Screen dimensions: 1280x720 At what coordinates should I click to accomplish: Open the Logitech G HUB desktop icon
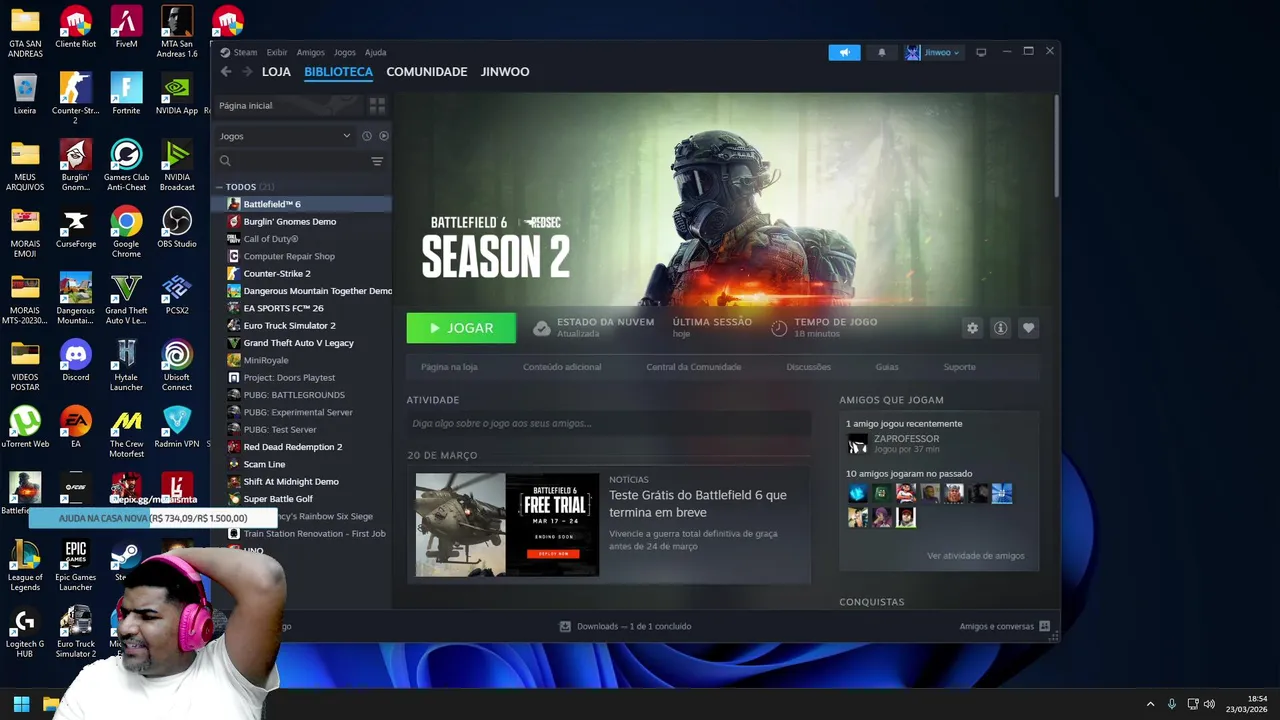(x=25, y=633)
